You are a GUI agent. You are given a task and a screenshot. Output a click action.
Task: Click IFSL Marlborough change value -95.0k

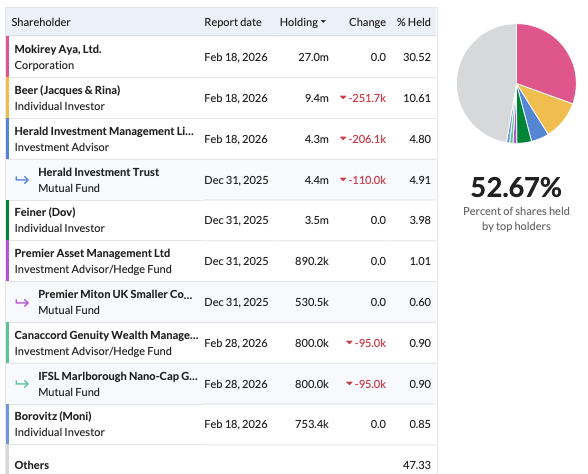[366, 384]
